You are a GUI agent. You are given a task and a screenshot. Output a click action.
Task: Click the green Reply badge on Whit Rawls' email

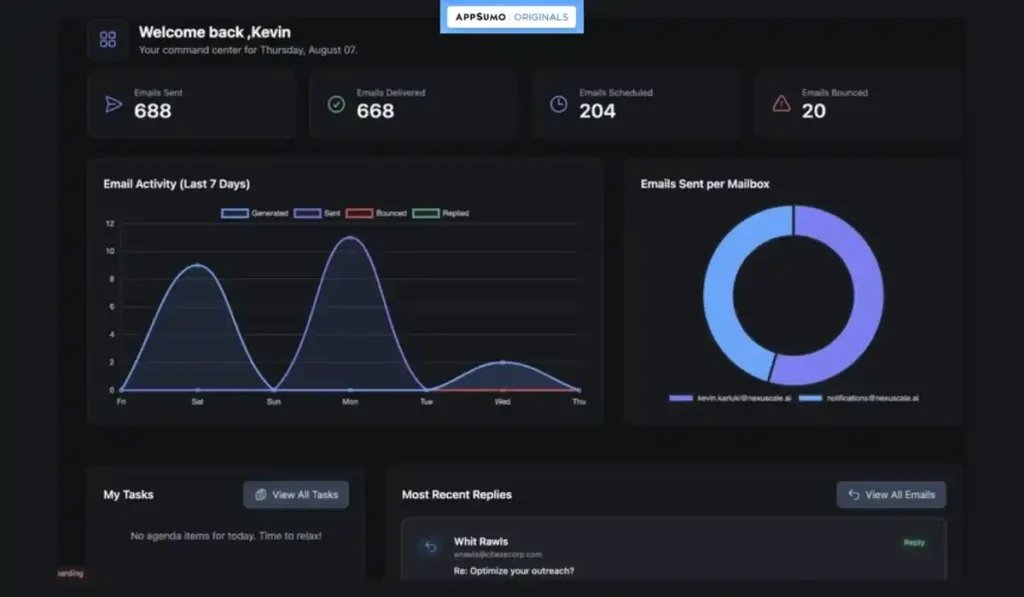(x=914, y=543)
